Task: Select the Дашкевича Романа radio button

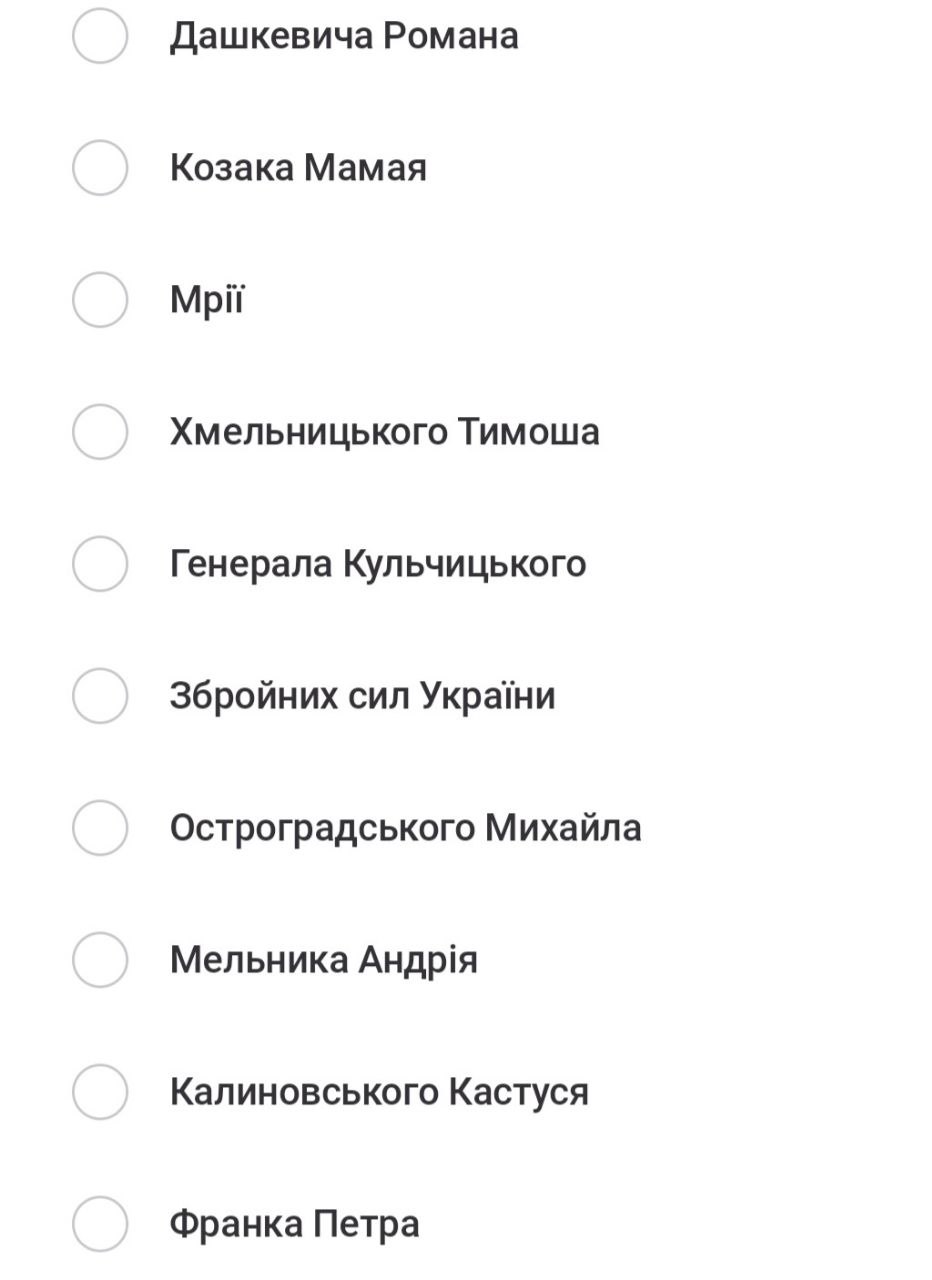Action: coord(100,36)
